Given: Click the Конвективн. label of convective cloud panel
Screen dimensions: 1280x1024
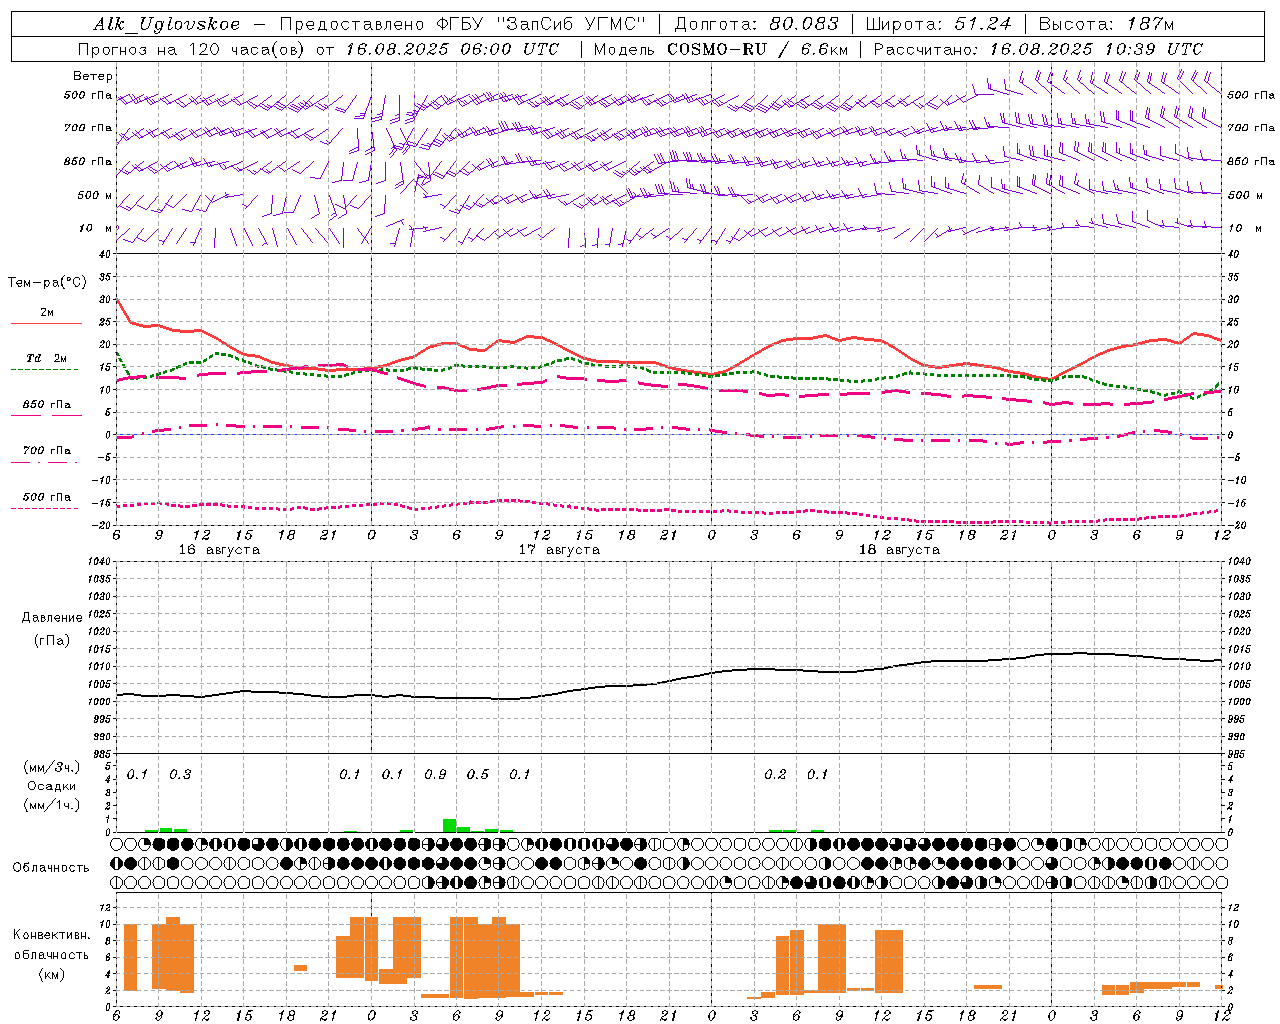Looking at the screenshot, I should pos(51,935).
